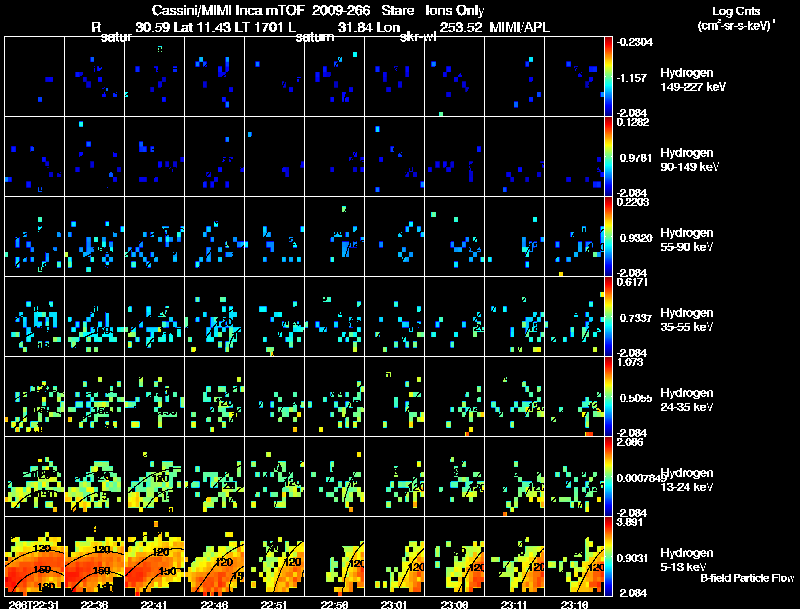Click the '0.0007849' colorbar value

point(642,478)
